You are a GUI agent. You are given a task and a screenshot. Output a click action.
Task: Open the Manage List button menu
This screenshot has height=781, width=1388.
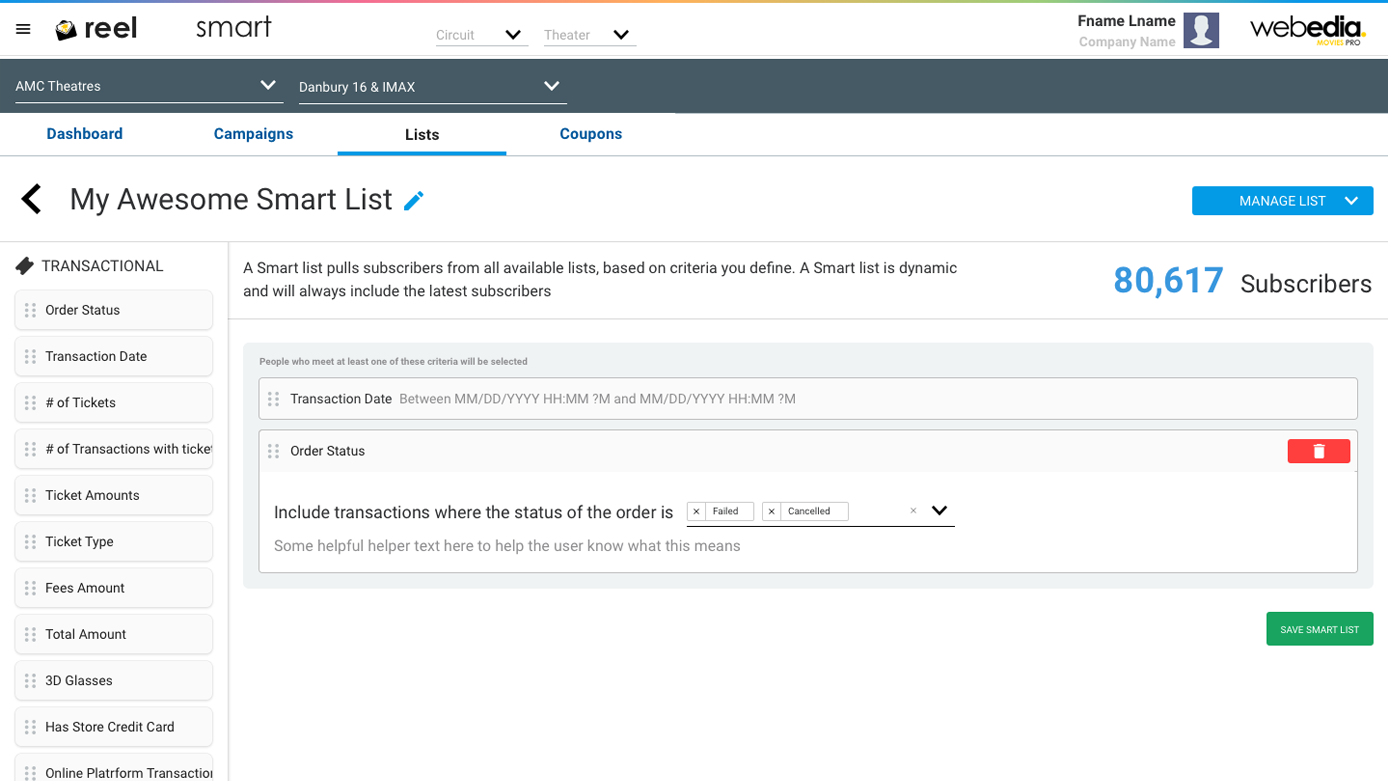[x=1282, y=201]
